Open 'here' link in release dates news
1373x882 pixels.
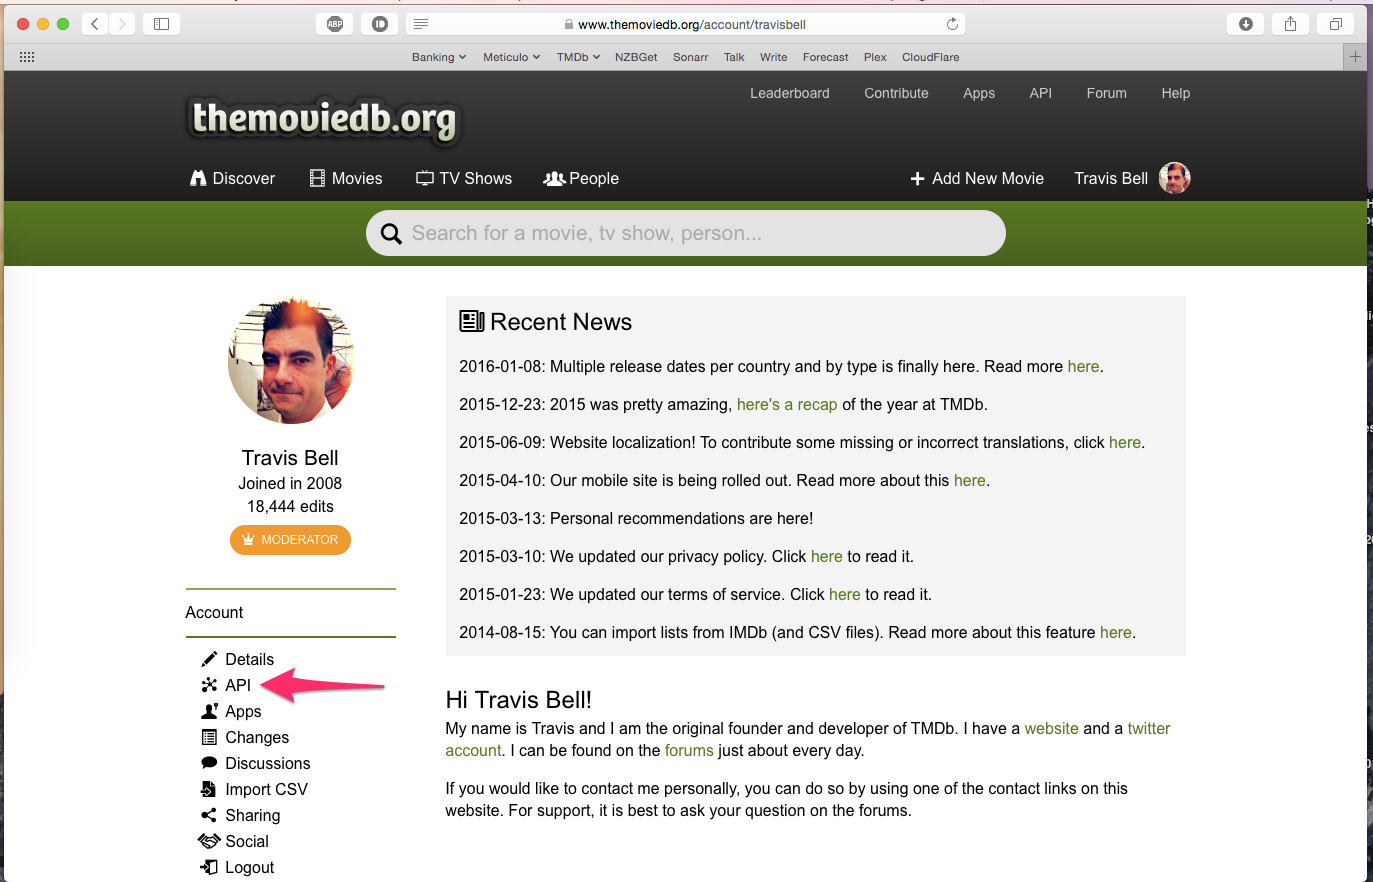(1083, 366)
